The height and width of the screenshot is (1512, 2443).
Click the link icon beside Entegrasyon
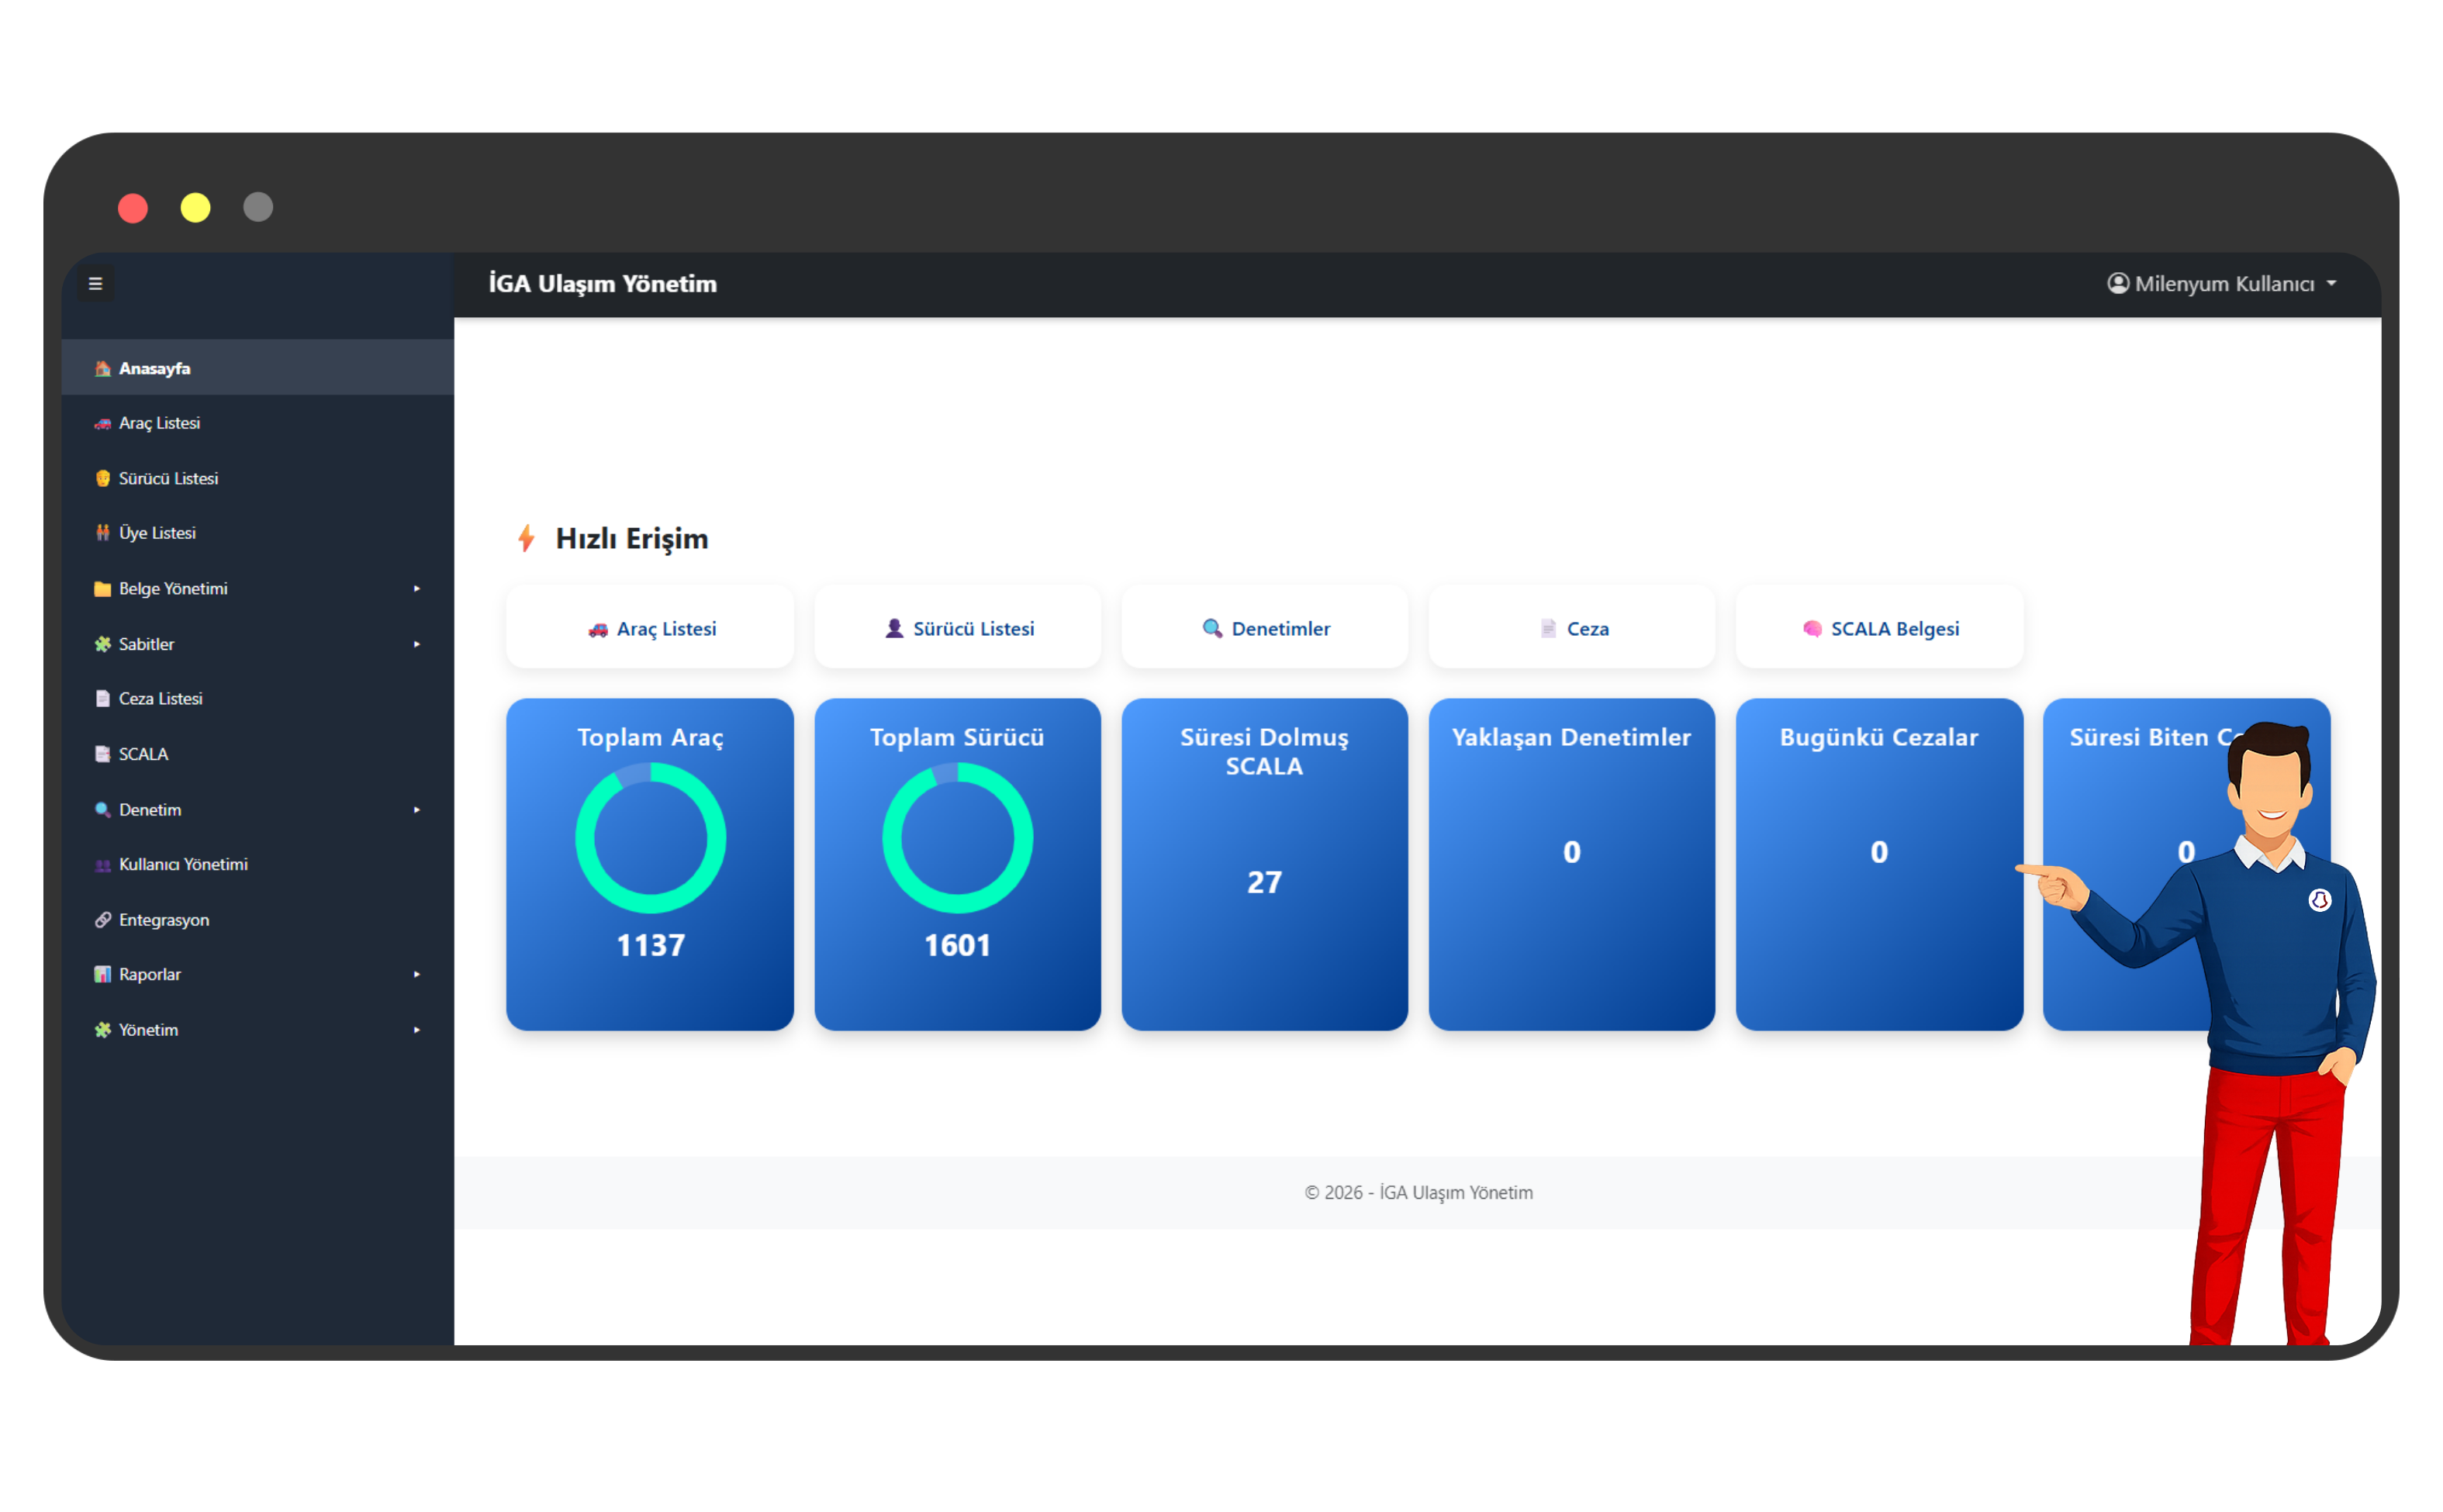[x=102, y=919]
